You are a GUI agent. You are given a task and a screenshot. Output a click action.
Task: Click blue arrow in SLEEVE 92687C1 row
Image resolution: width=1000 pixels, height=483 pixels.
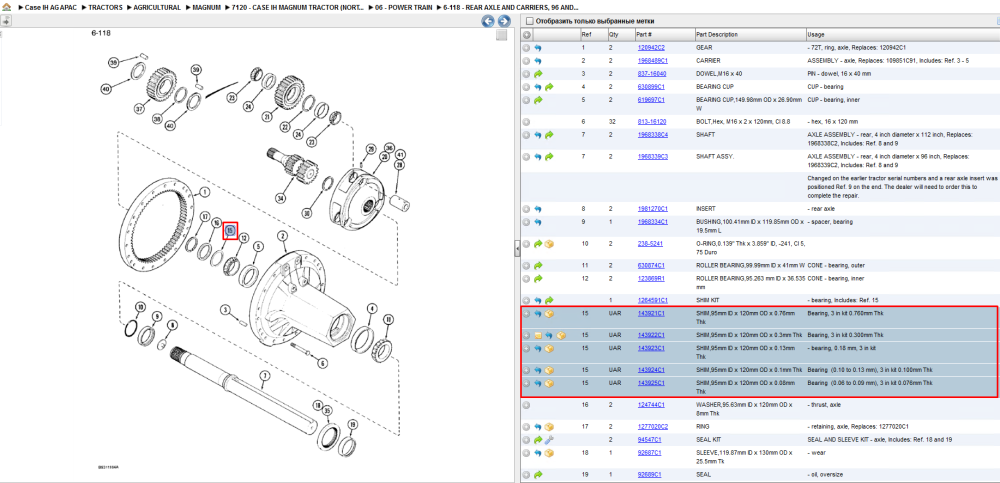538,453
